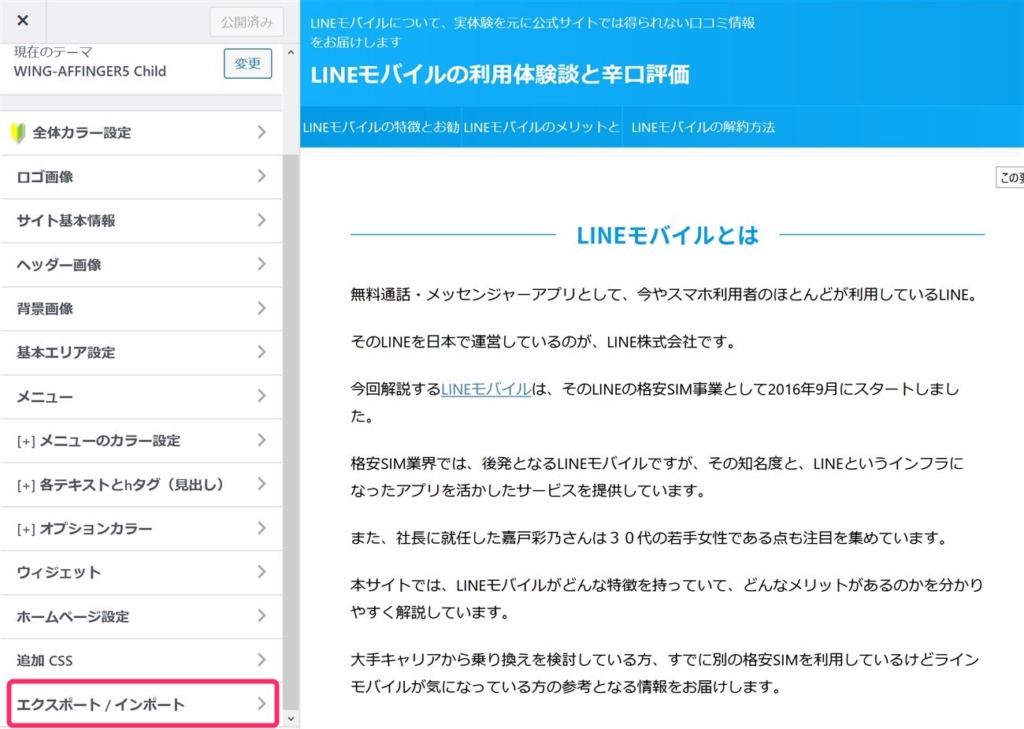Click the site tagline text in header
Viewport: 1024px width, 729px height.
(x=532, y=32)
